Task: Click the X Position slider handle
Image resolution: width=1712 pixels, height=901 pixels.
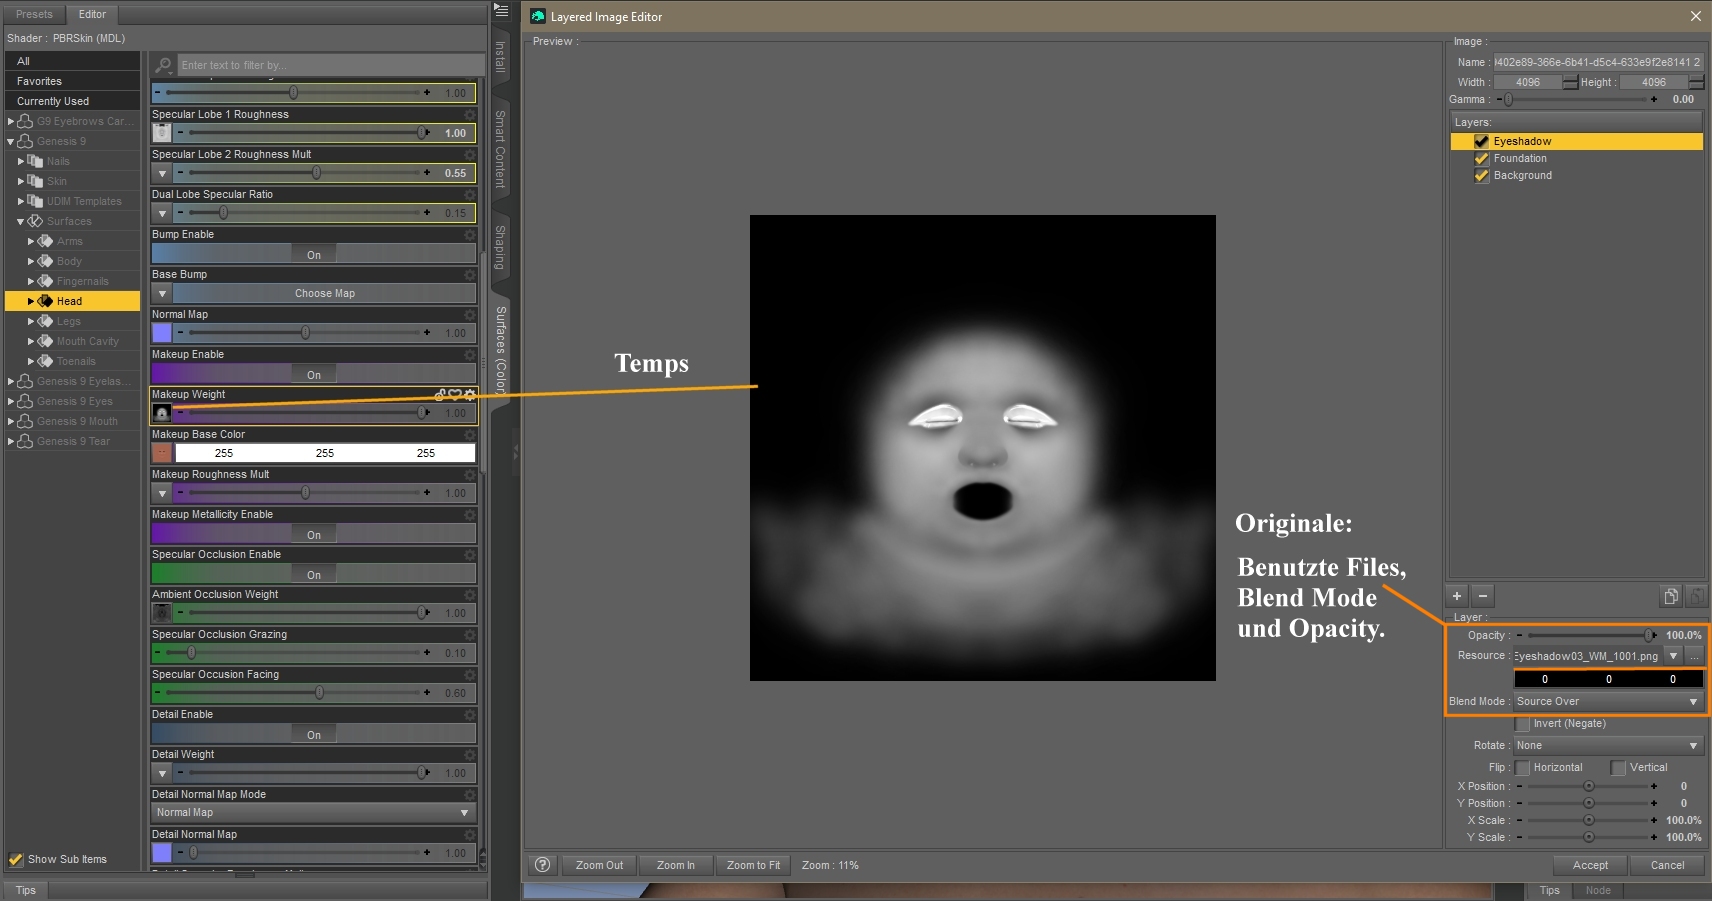Action: coord(1589,786)
